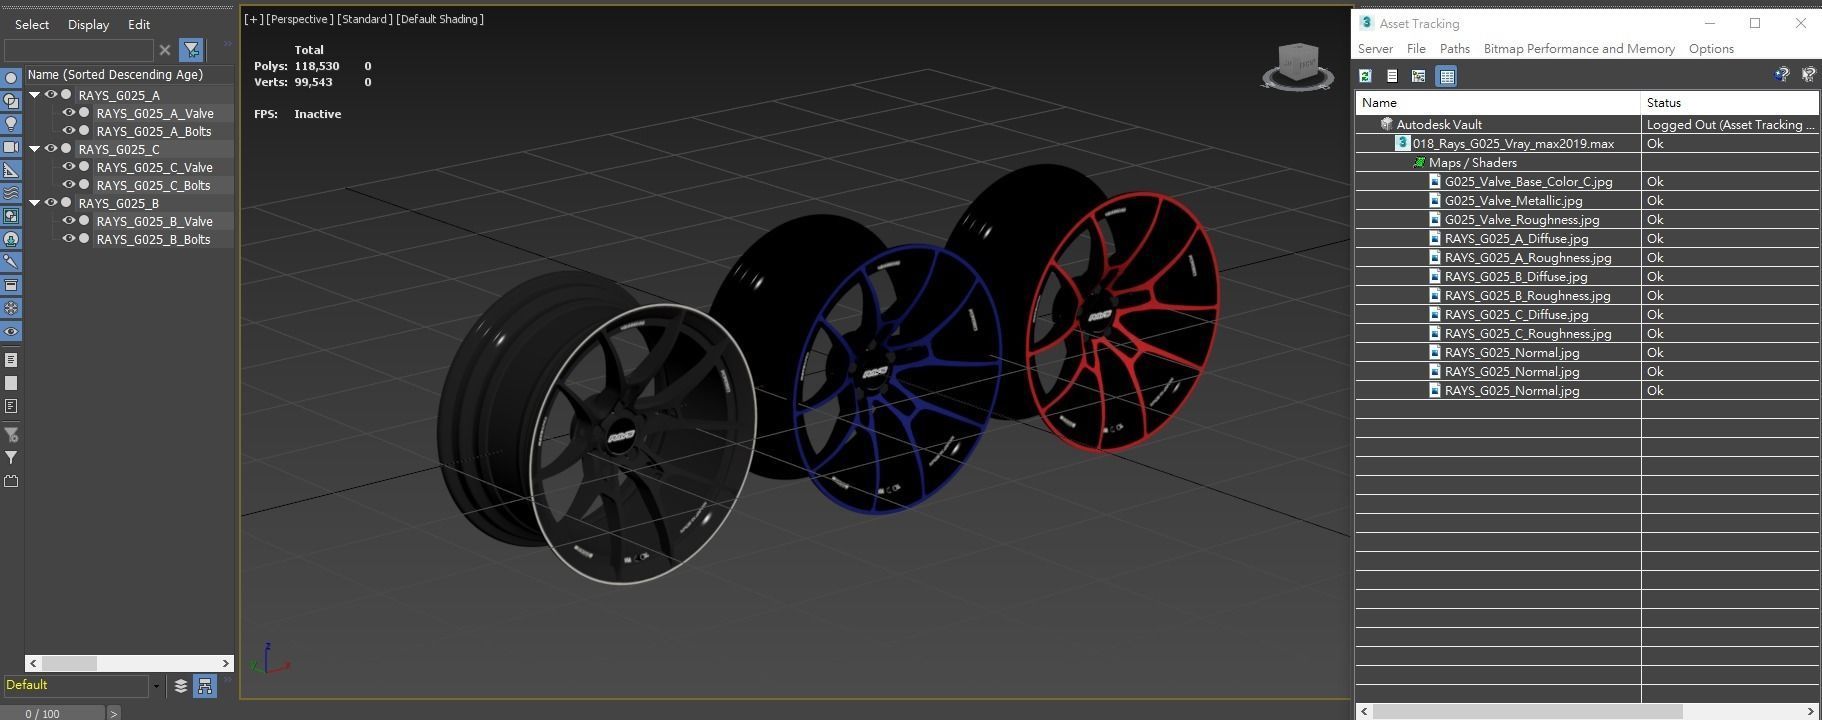Hide RAYS_G025_C via its eye icon
1822x720 pixels.
pos(51,149)
